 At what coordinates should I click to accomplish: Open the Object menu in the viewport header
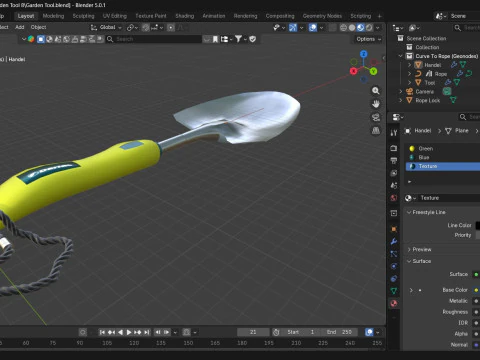pyautogui.click(x=38, y=27)
